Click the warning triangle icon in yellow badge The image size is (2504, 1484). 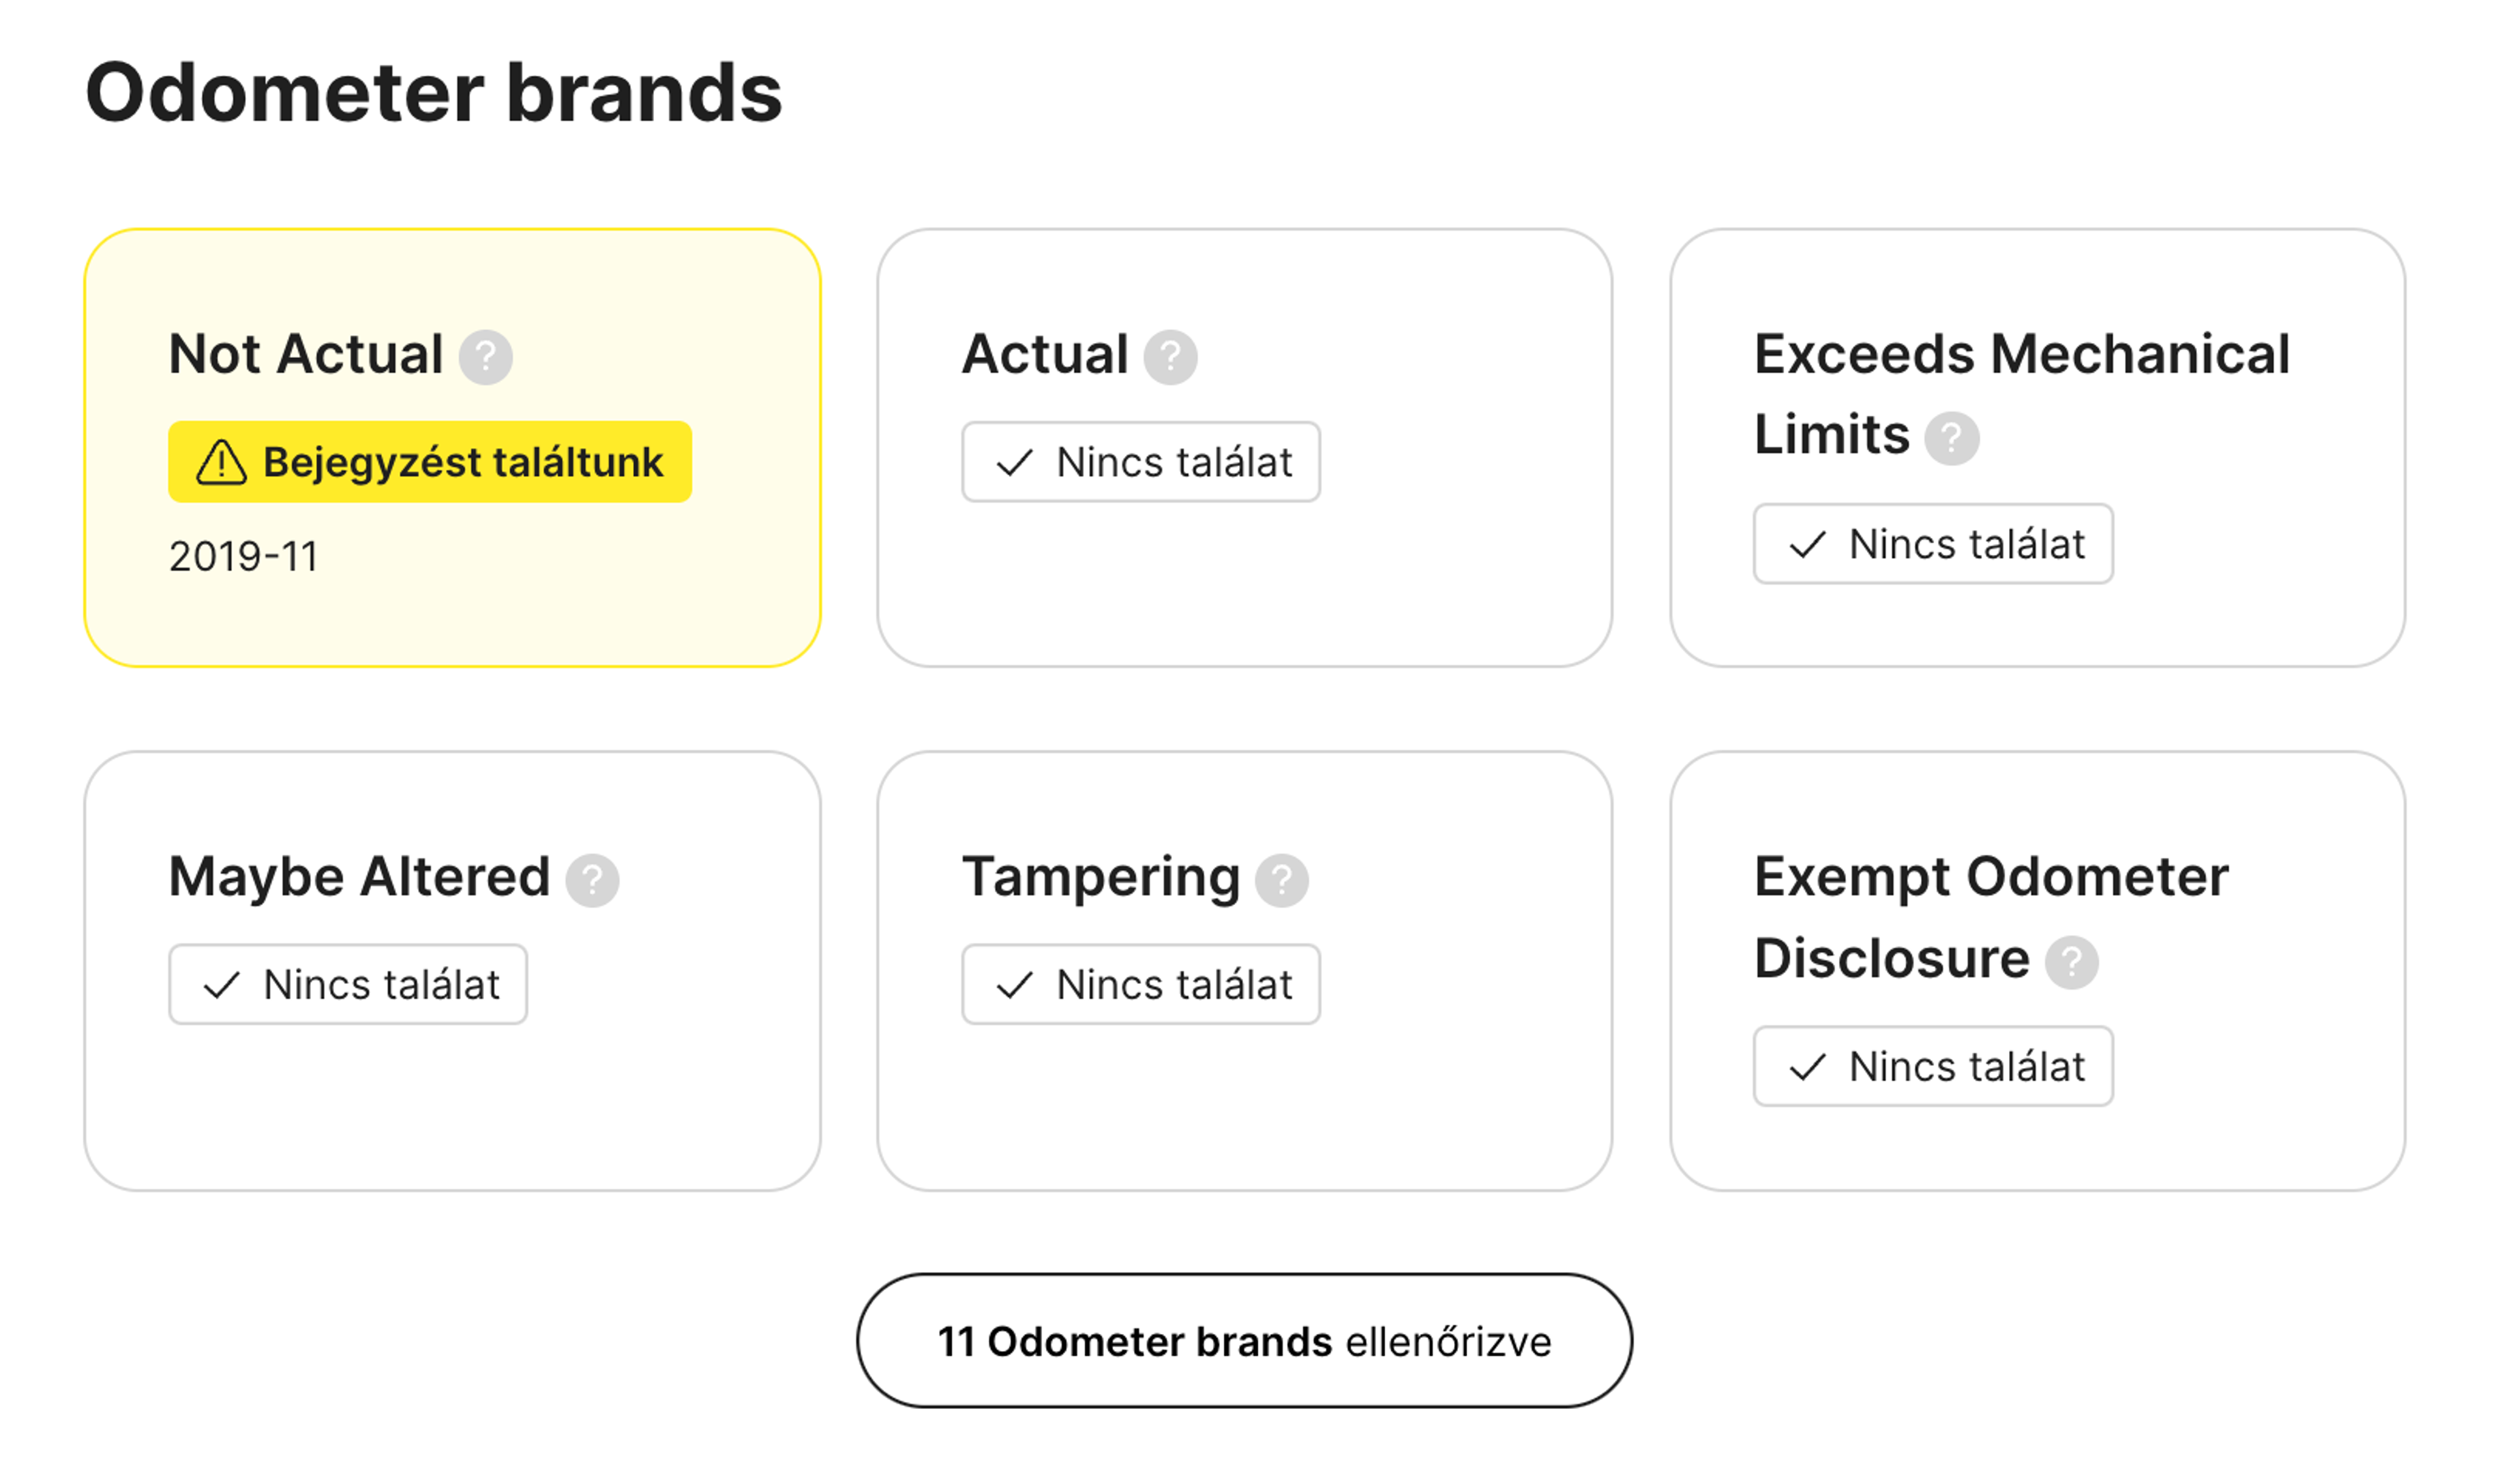point(221,462)
